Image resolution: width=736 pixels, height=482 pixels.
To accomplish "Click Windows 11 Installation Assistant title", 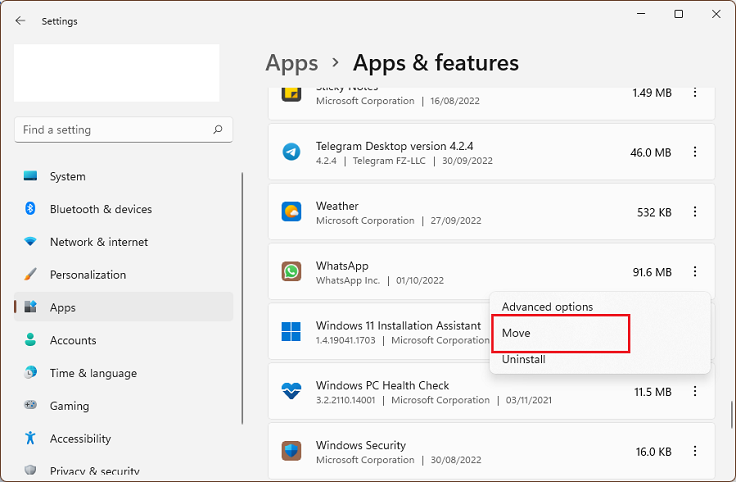I will (x=398, y=325).
